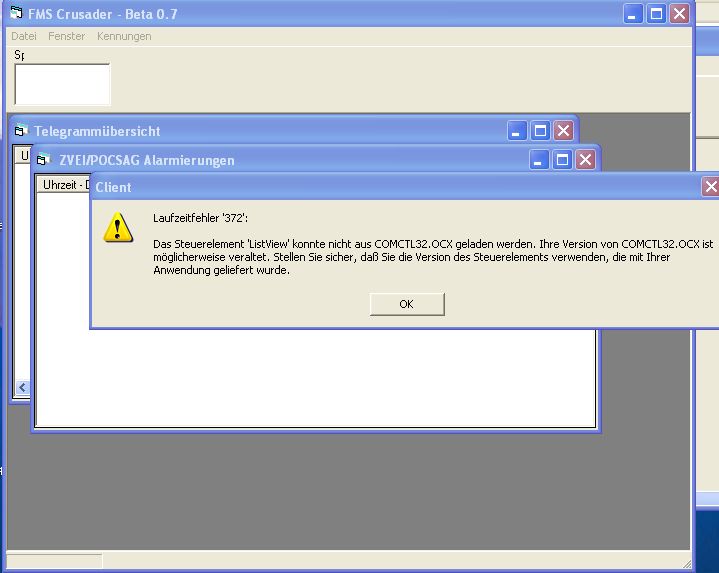Close the ZVEI/POCSAG Alarmierungen window

click(x=586, y=160)
